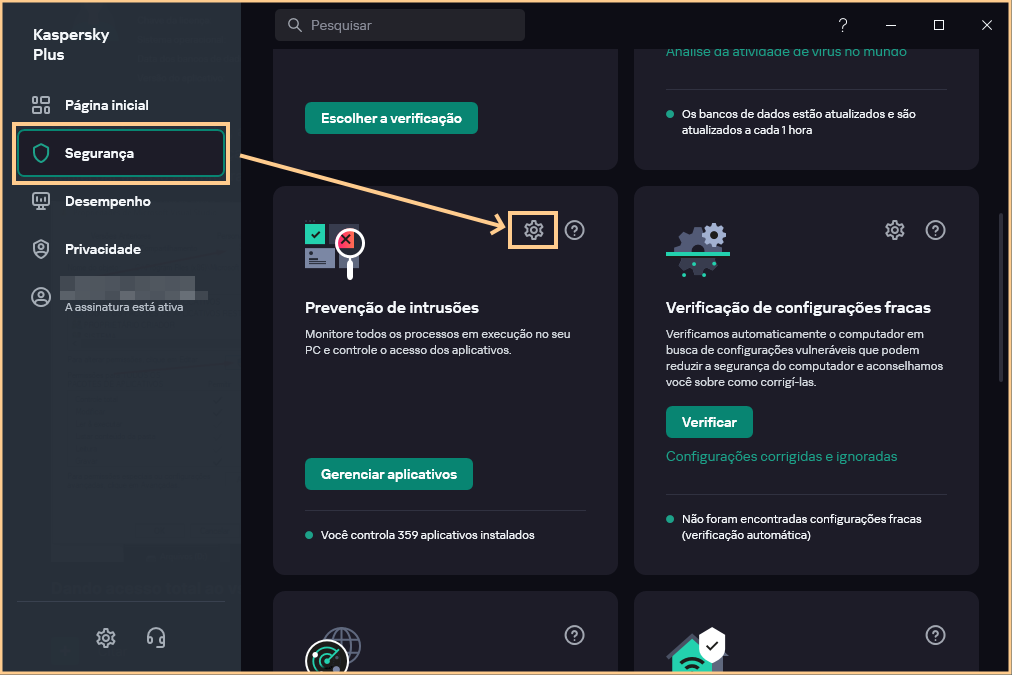The height and width of the screenshot is (675, 1012).
Task: Open support headset icon in sidebar
Action: [156, 638]
